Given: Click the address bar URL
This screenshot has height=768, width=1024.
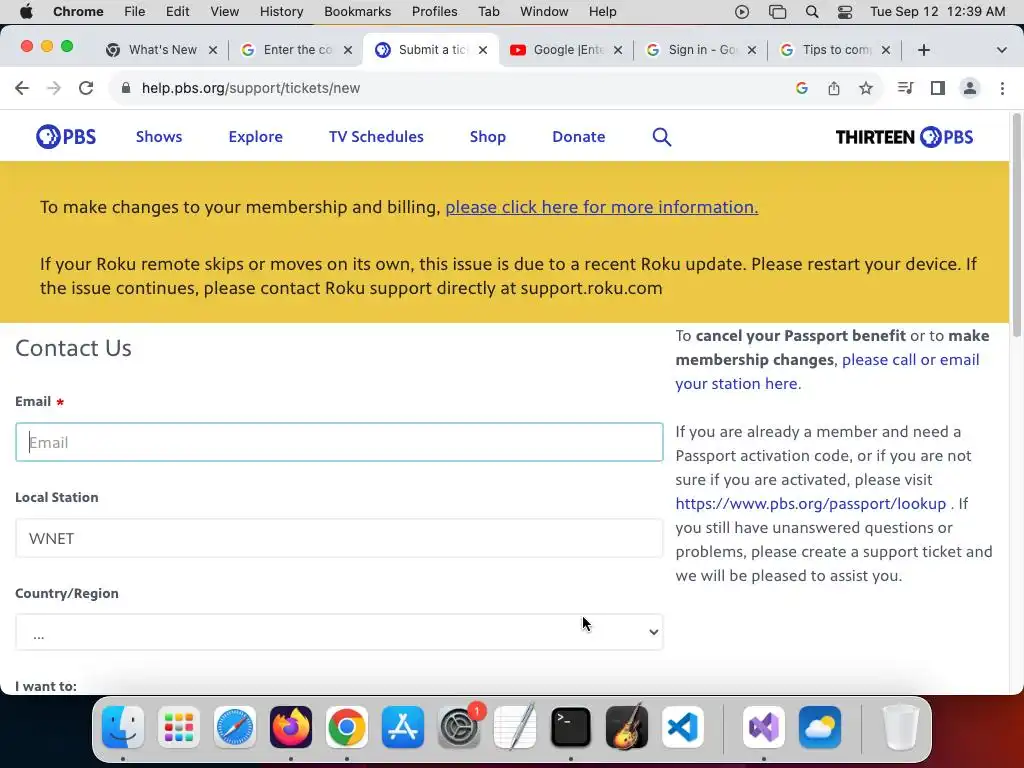Looking at the screenshot, I should click(251, 88).
